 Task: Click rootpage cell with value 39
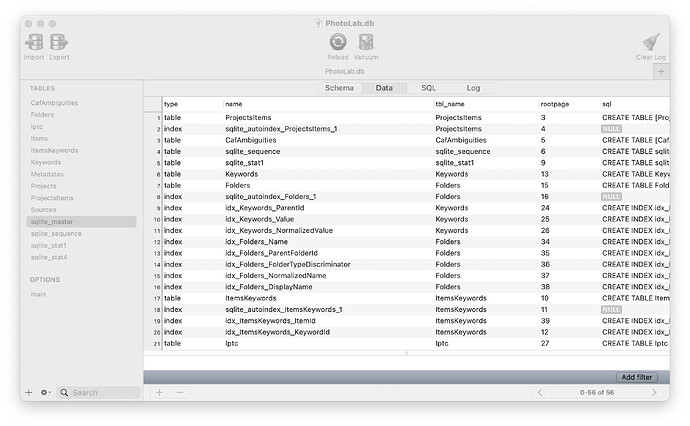[545, 321]
